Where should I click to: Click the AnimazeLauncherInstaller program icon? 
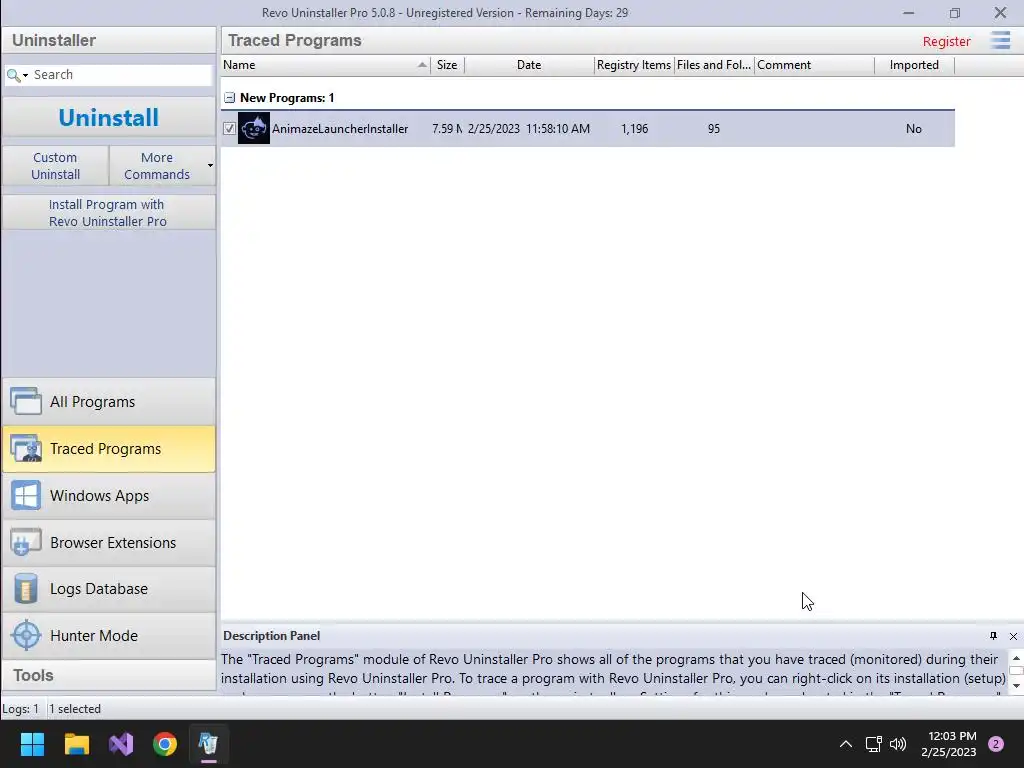(253, 129)
